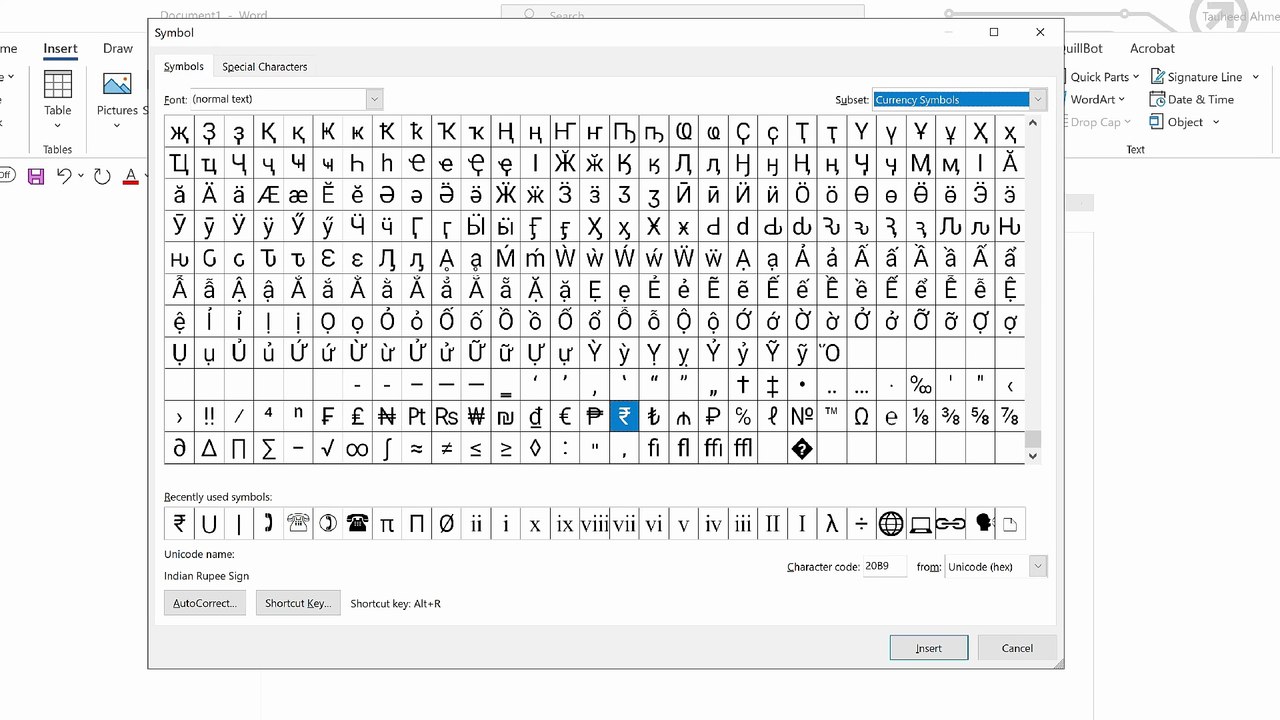
Task: Maximize the Symbol dialog
Action: click(x=994, y=32)
